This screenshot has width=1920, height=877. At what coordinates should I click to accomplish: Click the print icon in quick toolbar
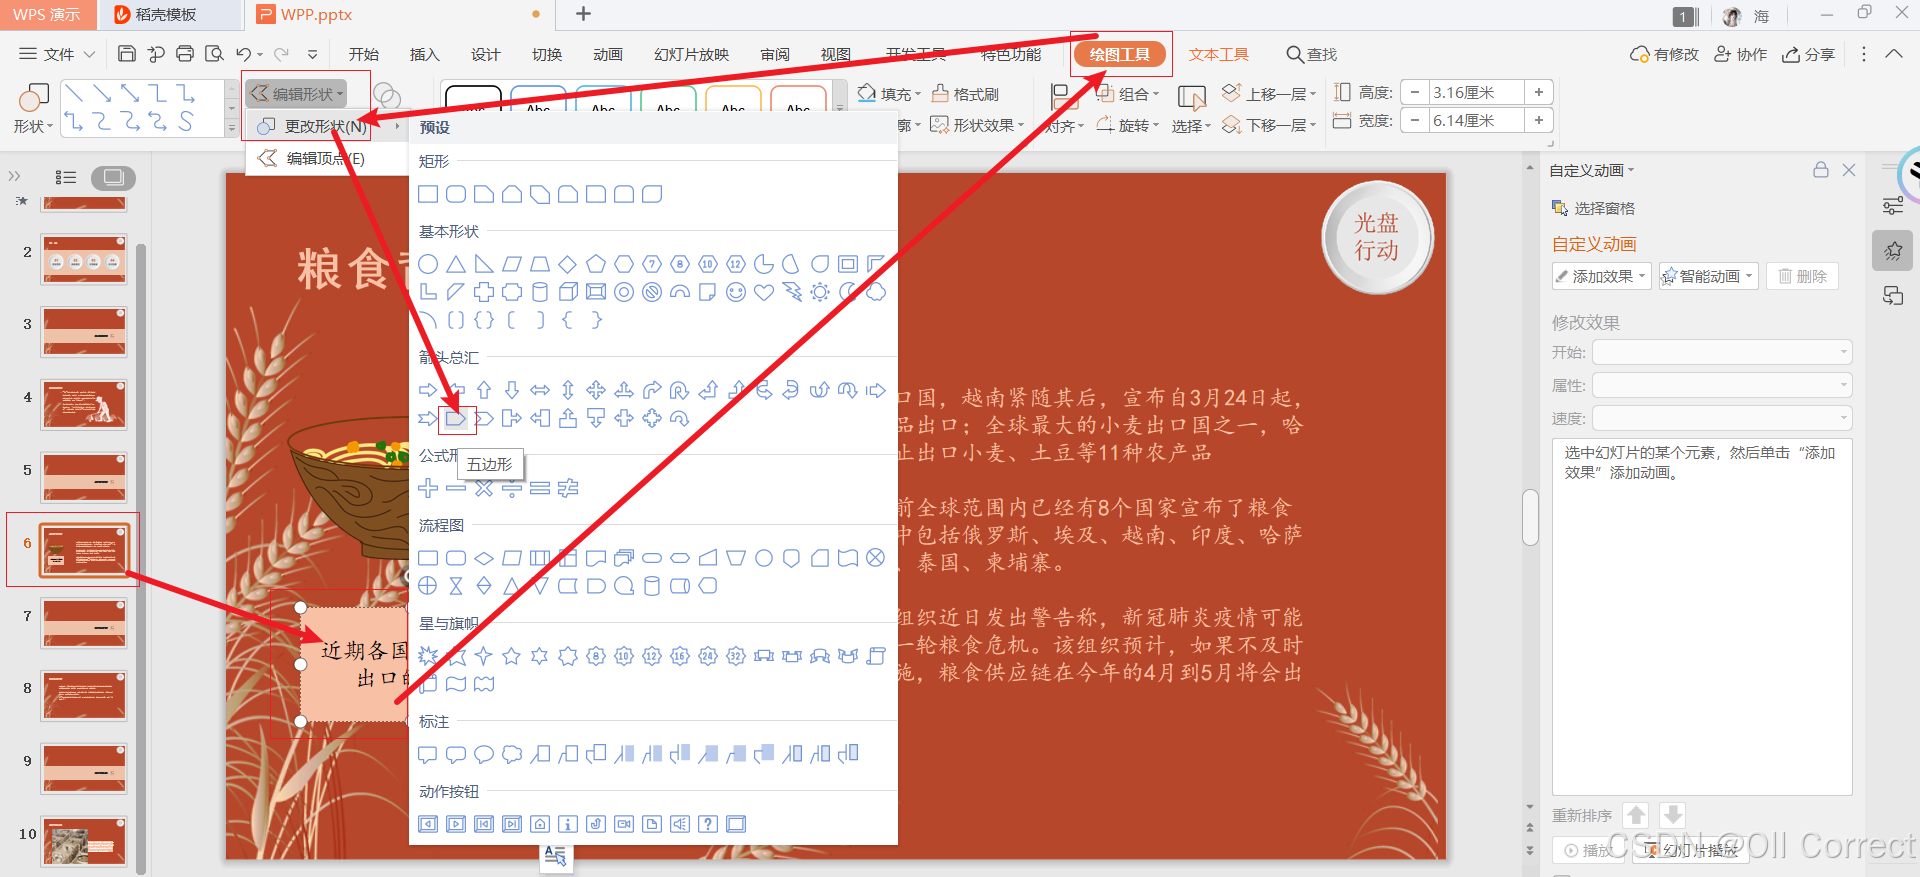[x=185, y=54]
